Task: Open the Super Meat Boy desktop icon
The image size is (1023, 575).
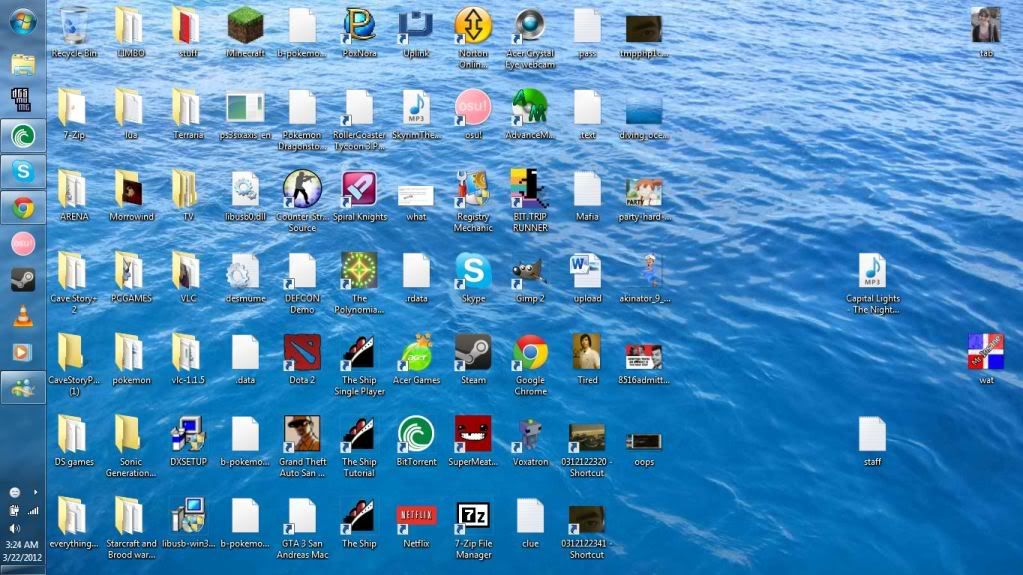Action: click(x=473, y=435)
